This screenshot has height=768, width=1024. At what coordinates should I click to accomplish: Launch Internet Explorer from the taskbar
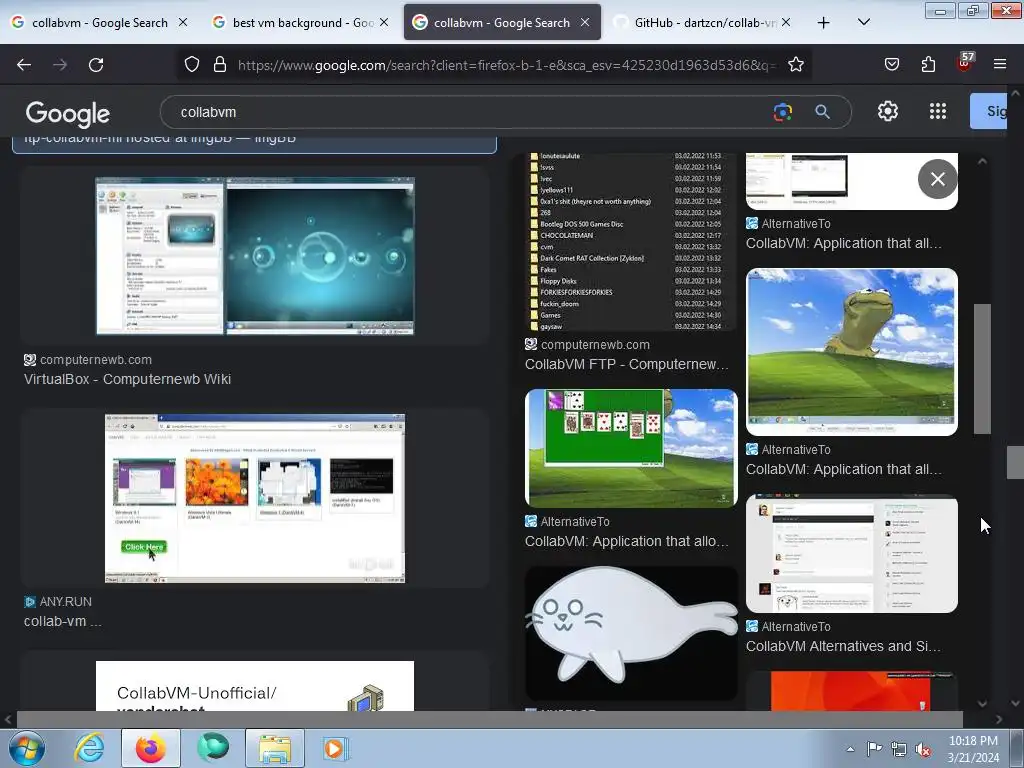[89, 748]
